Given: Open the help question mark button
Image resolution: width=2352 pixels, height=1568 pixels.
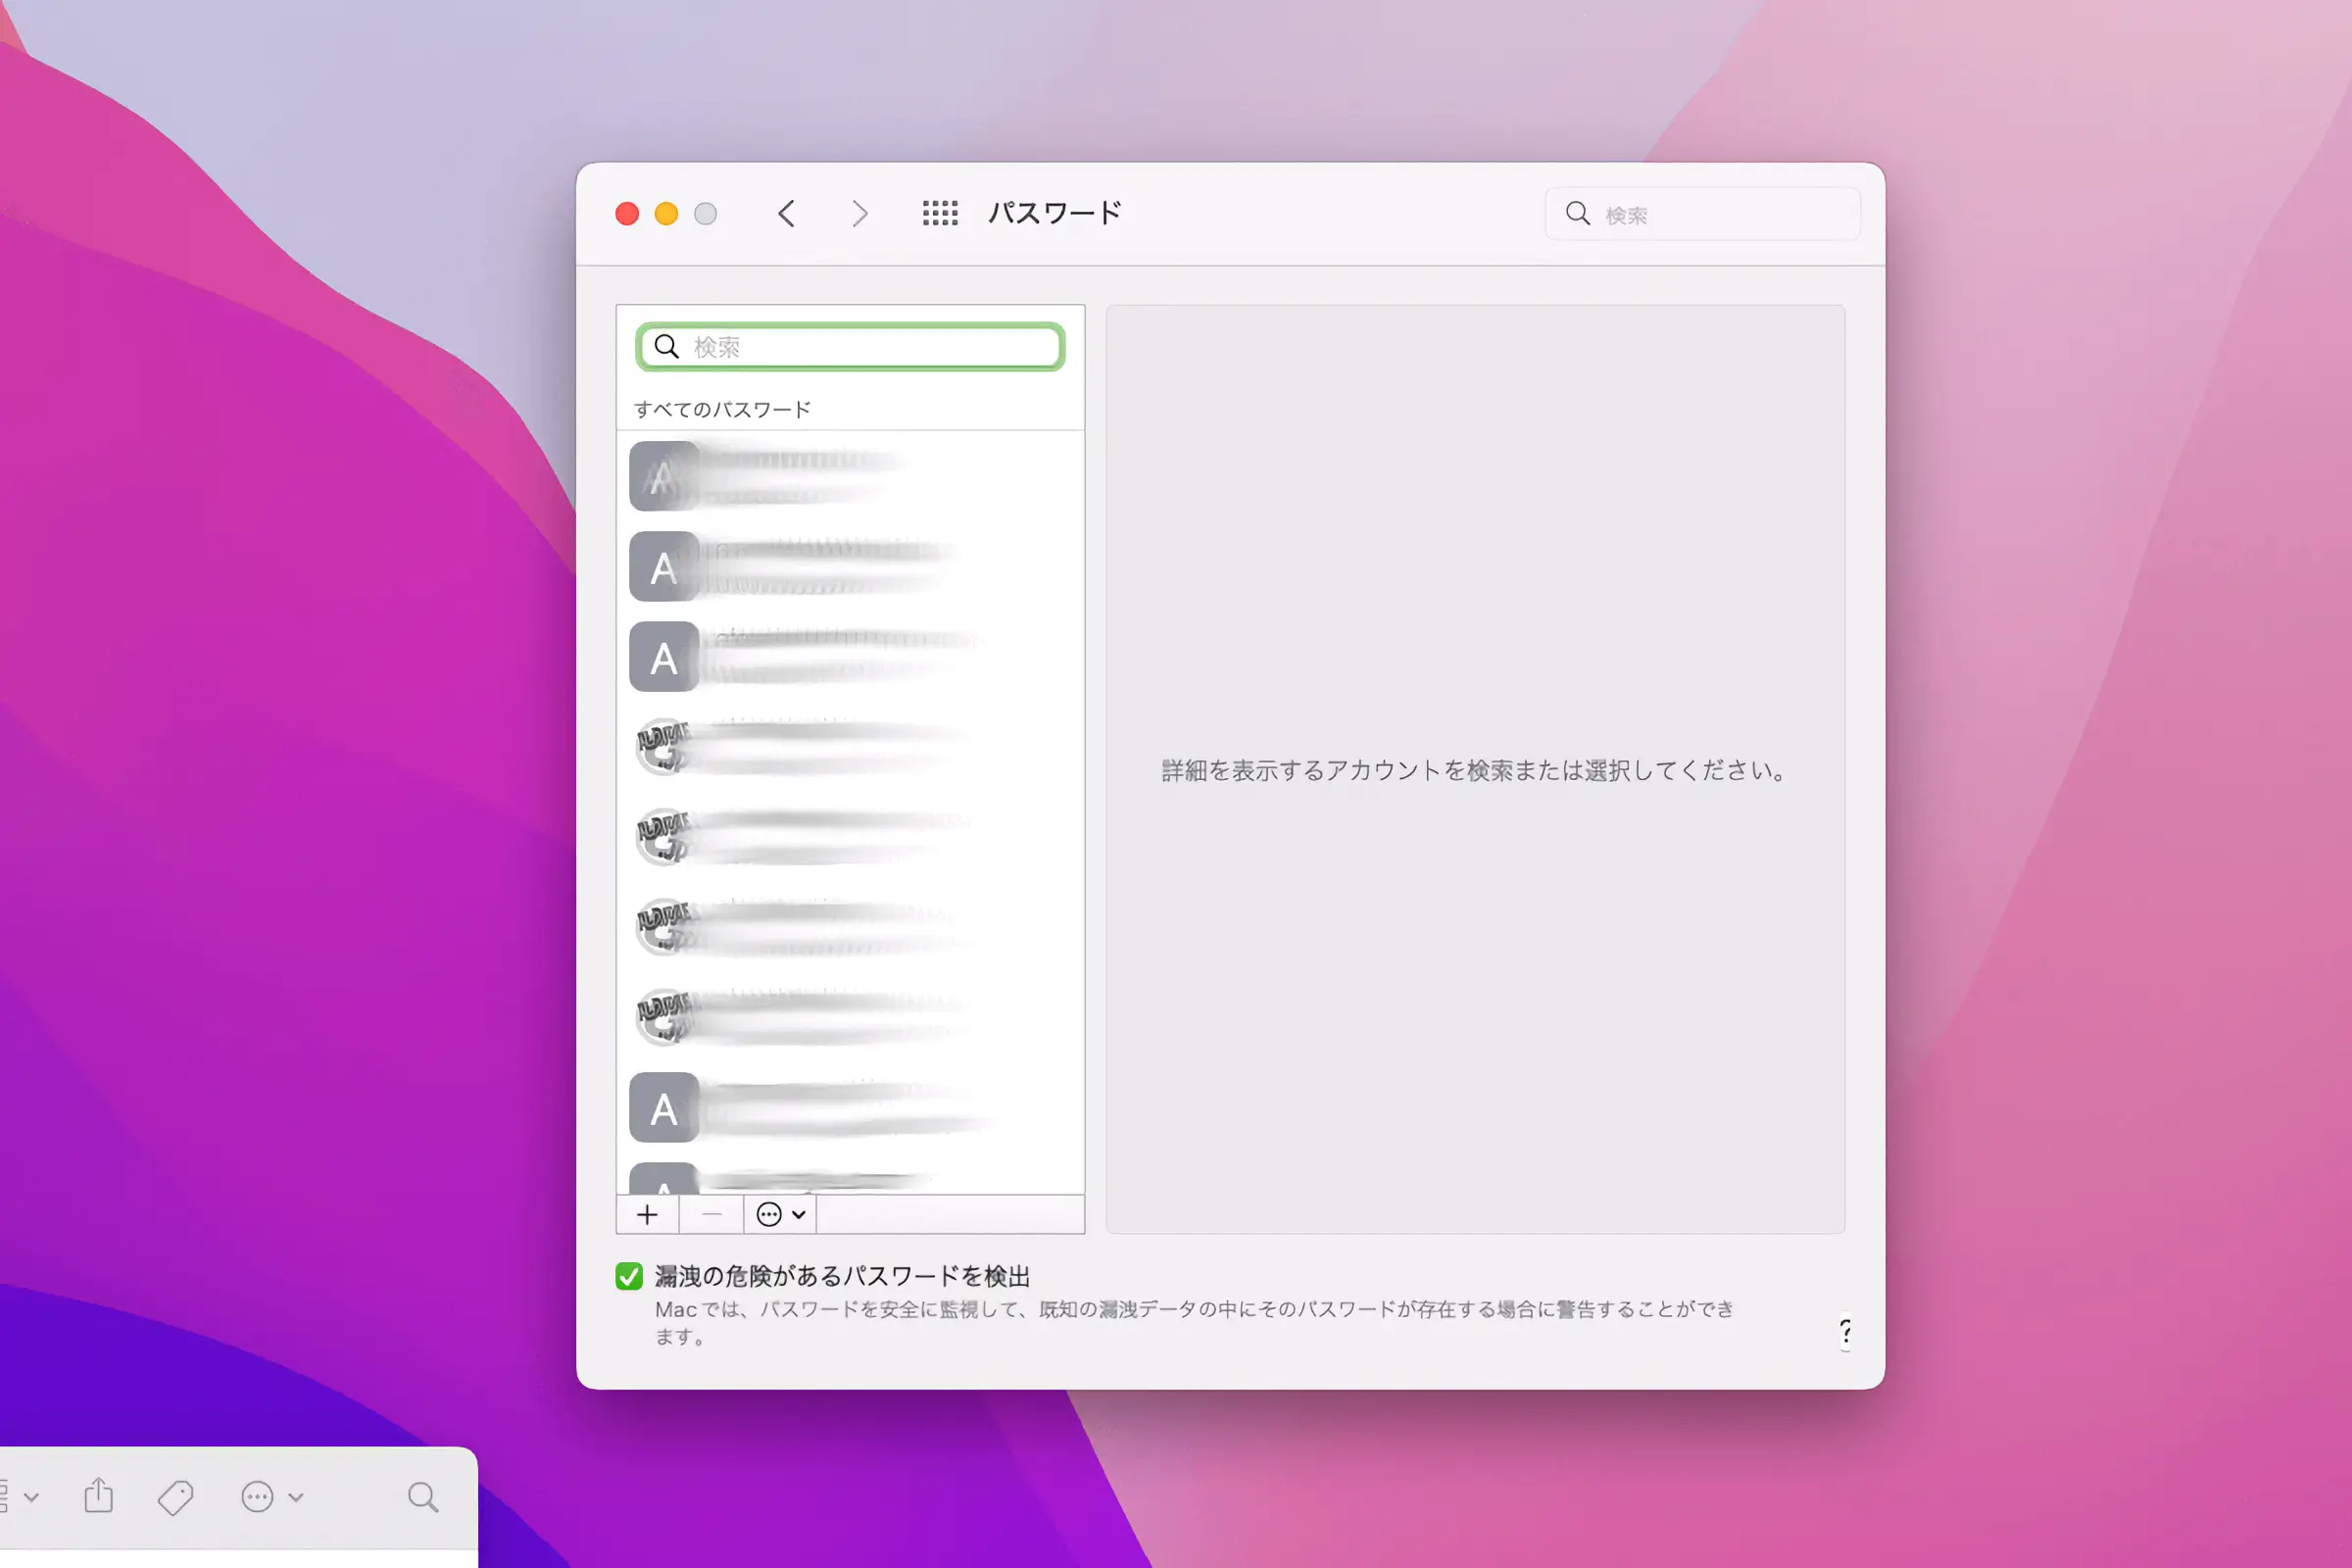Looking at the screenshot, I should (x=1845, y=1332).
